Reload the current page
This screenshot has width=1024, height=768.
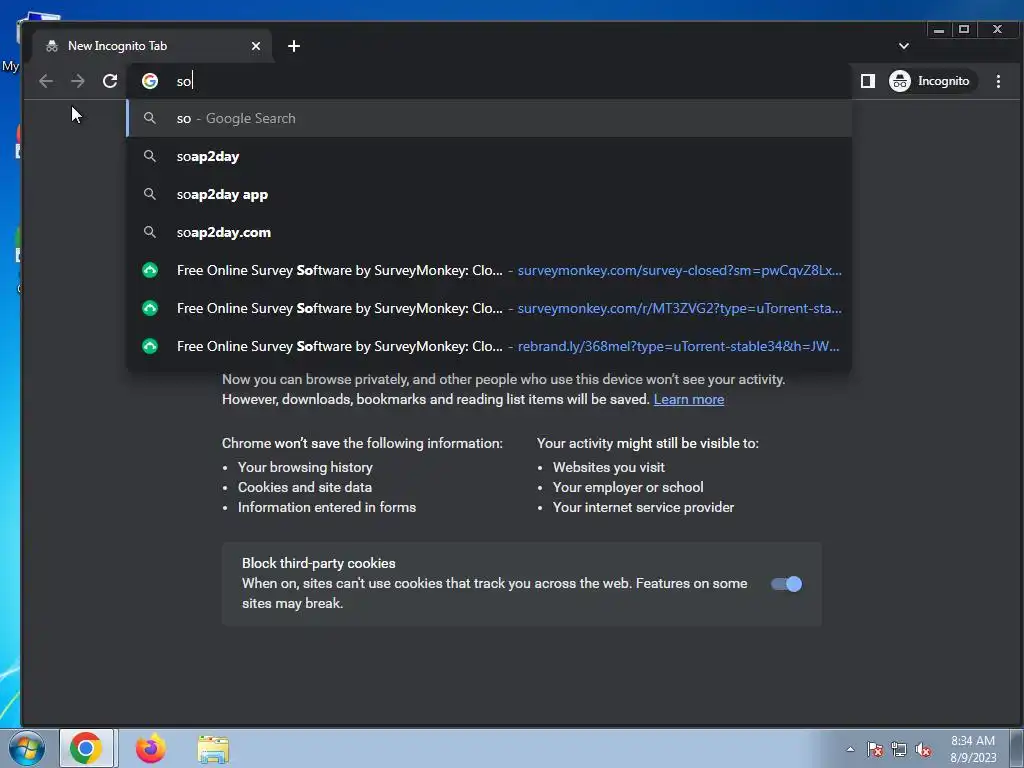(x=110, y=81)
